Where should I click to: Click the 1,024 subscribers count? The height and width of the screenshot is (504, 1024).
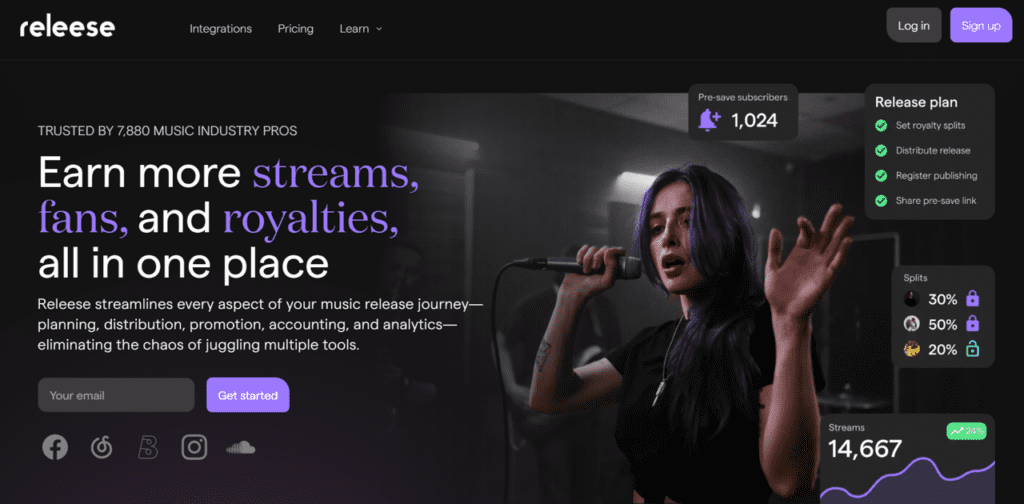(754, 120)
